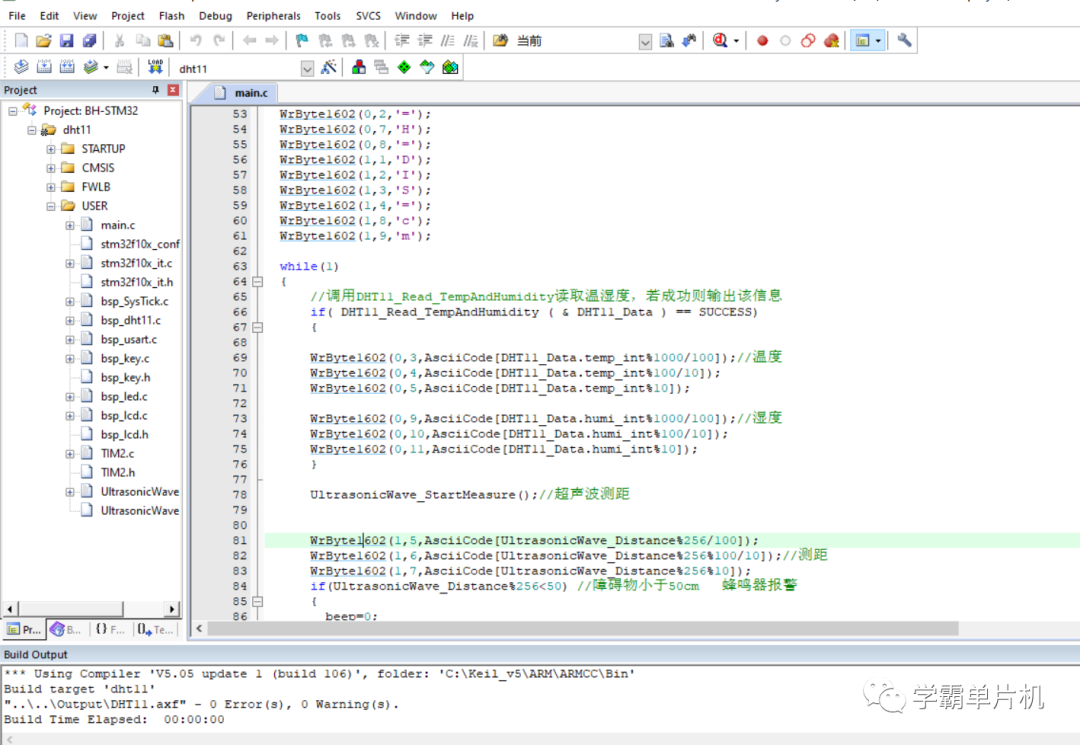Open Find in Files
The image size is (1080, 745).
click(x=501, y=41)
